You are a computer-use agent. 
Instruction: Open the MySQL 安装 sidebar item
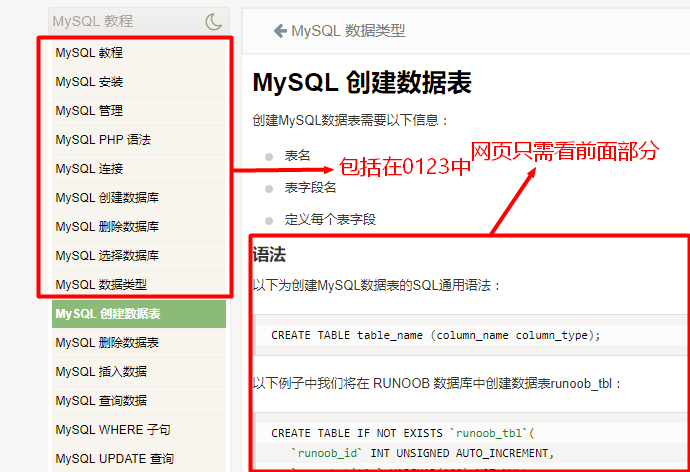tap(139, 82)
